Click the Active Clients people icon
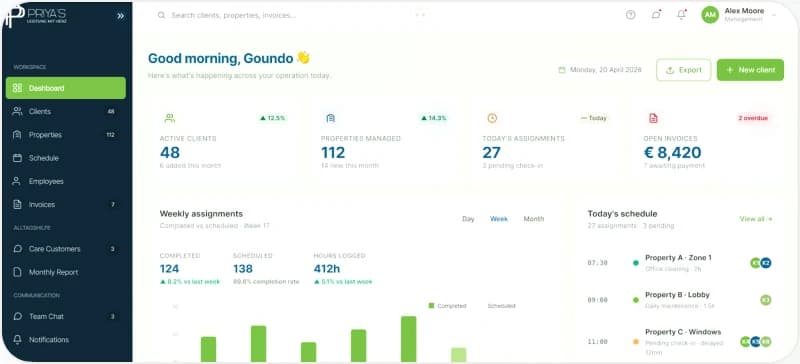800x364 pixels. click(x=170, y=118)
